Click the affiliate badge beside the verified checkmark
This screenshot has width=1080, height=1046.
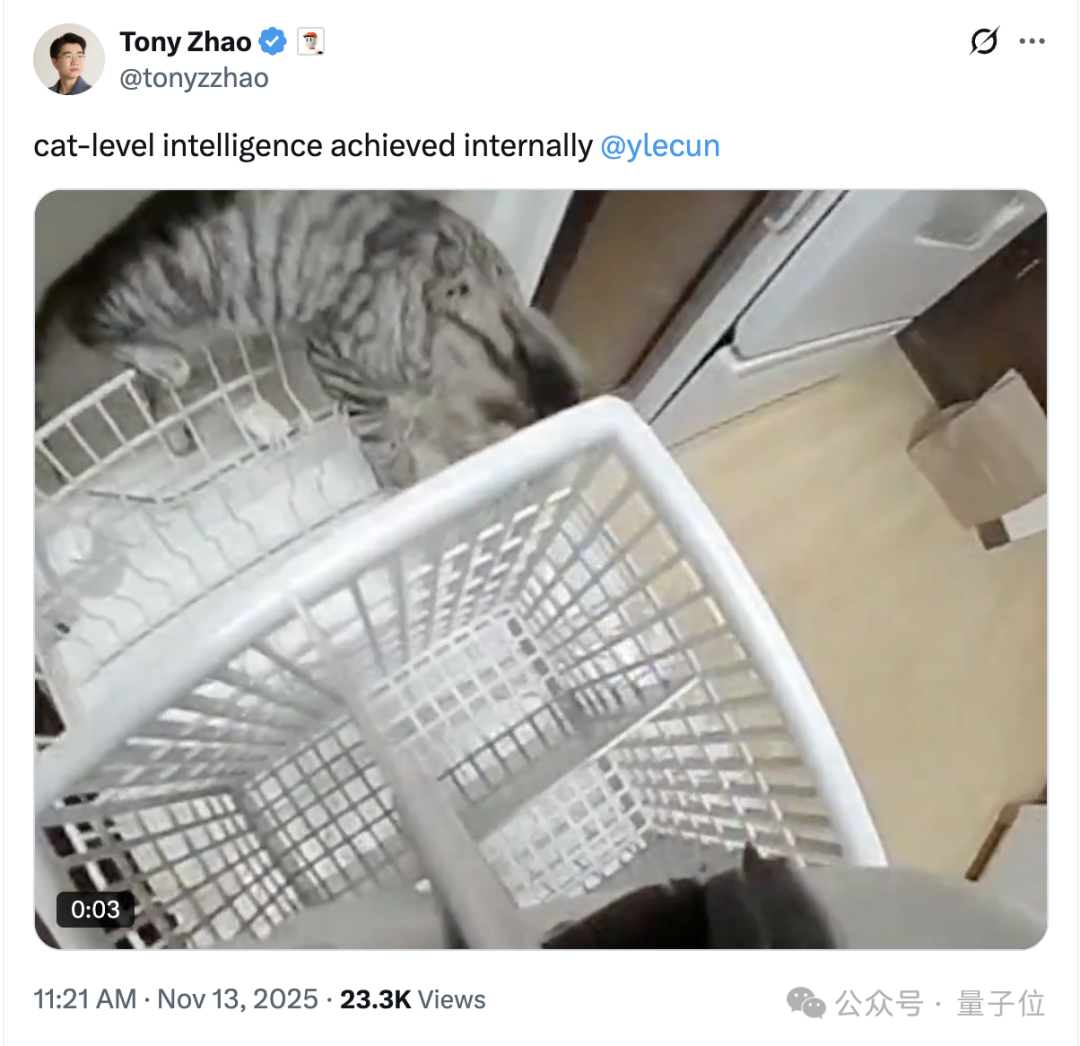[311, 42]
